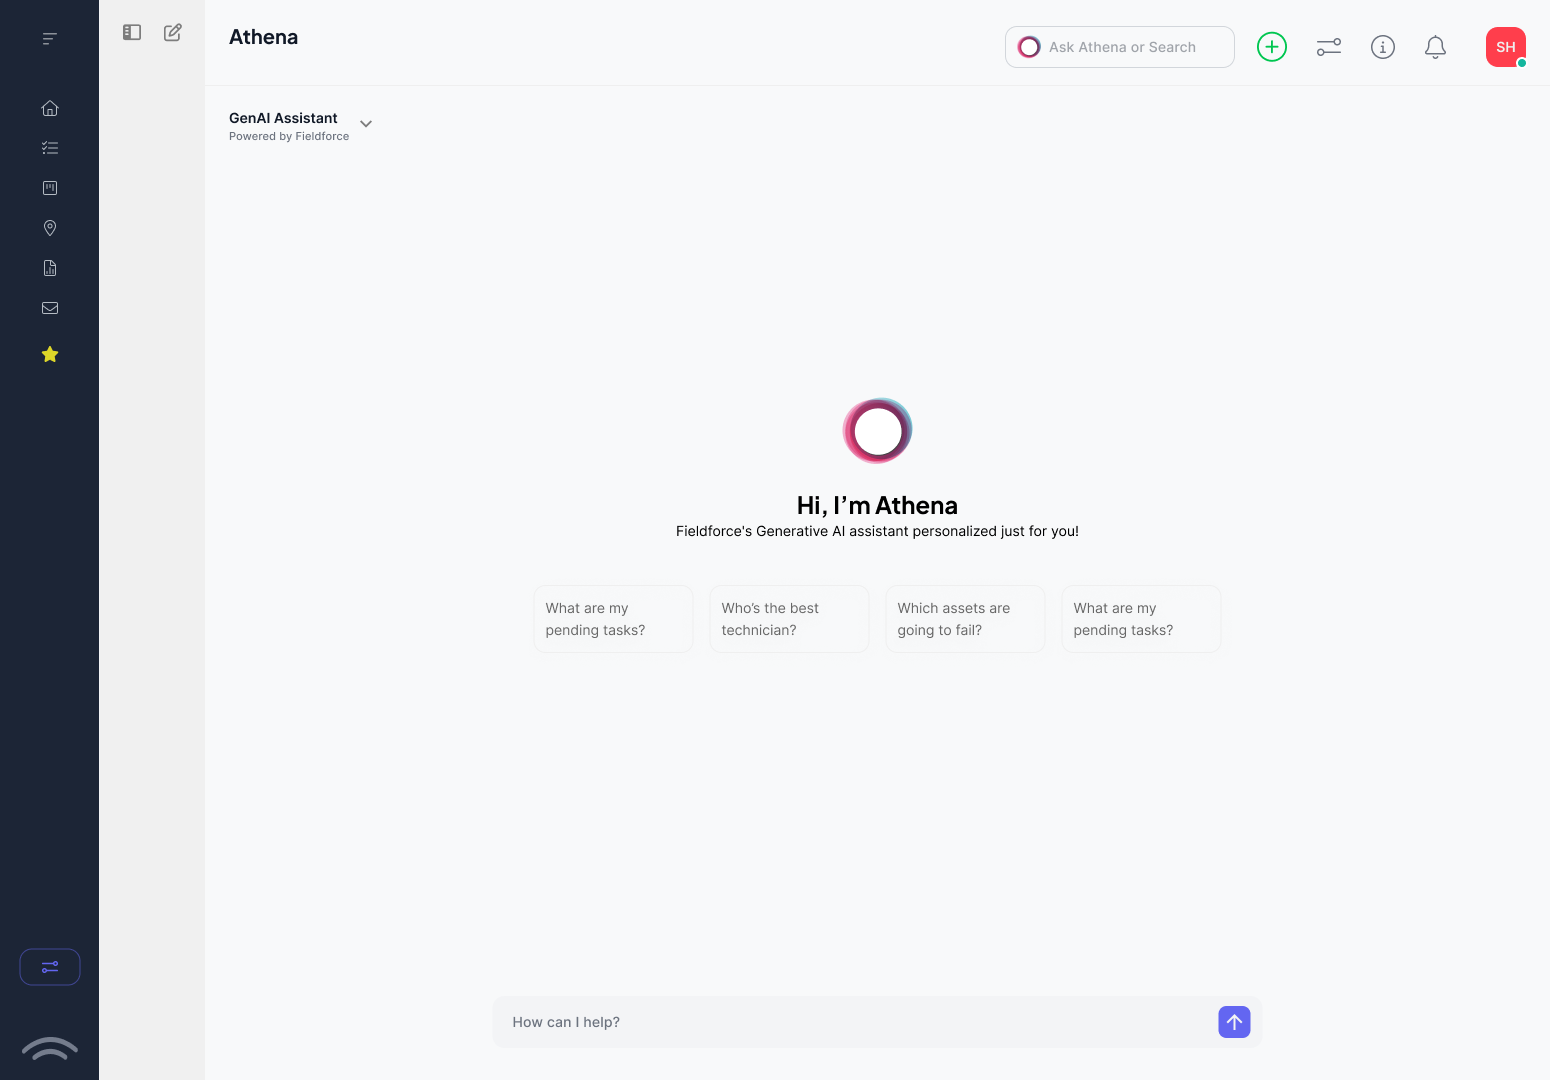Click the purple send arrow button
This screenshot has height=1080, width=1550.
click(x=1235, y=1022)
